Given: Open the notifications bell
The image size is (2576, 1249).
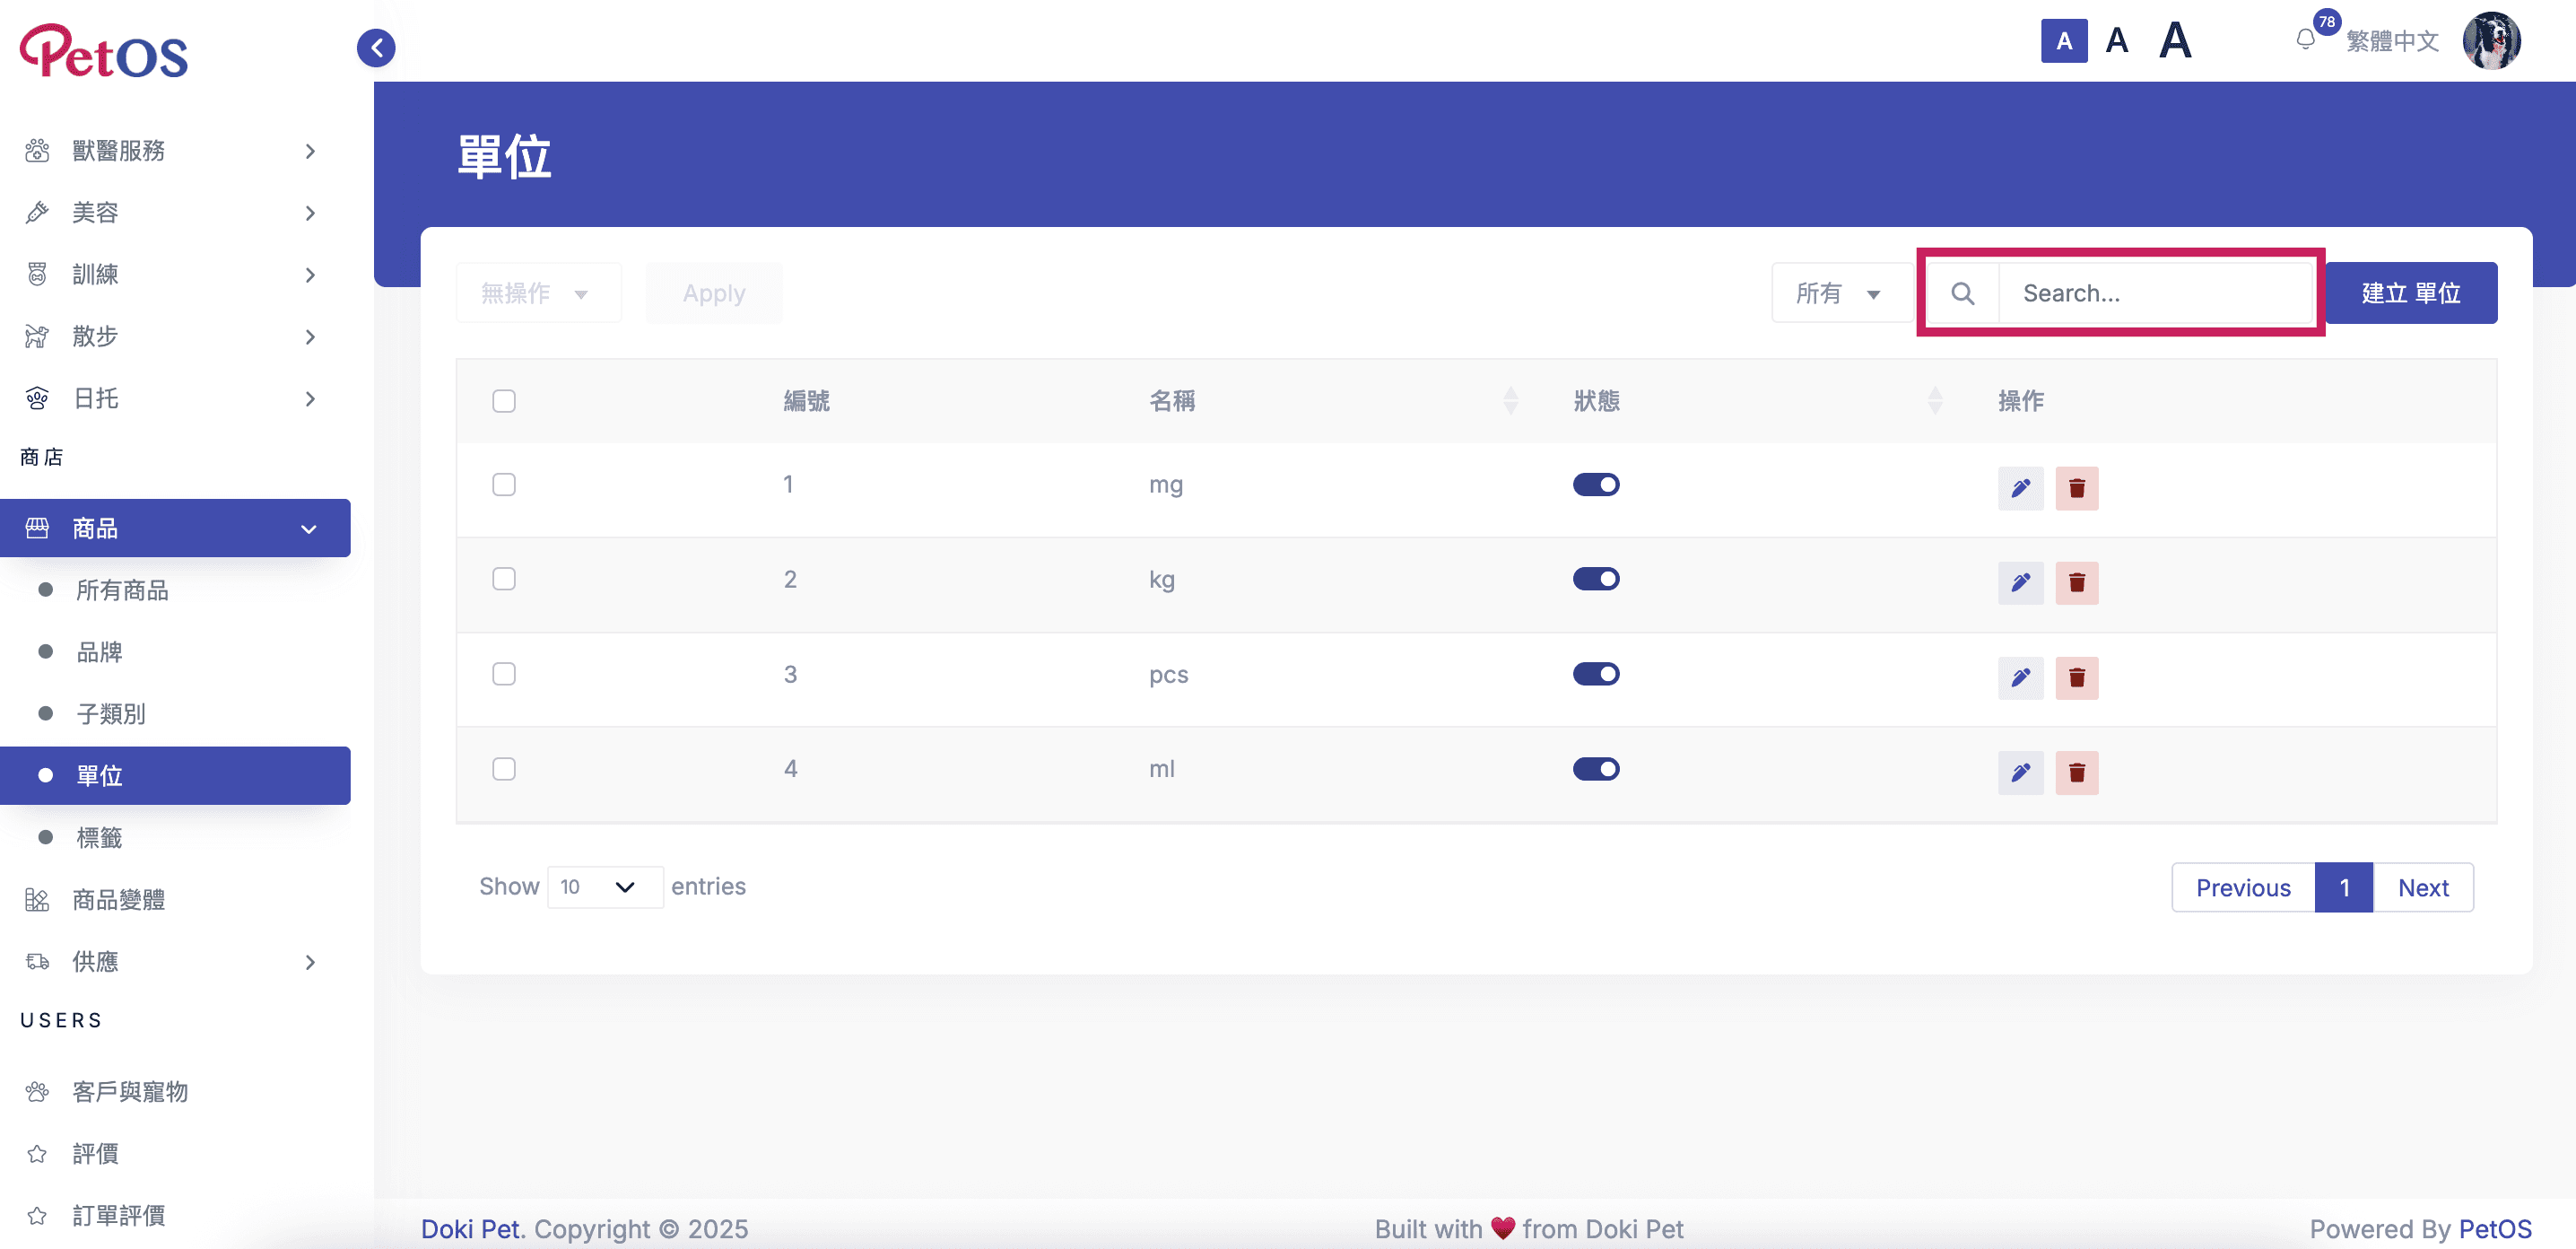Looking at the screenshot, I should click(2305, 40).
